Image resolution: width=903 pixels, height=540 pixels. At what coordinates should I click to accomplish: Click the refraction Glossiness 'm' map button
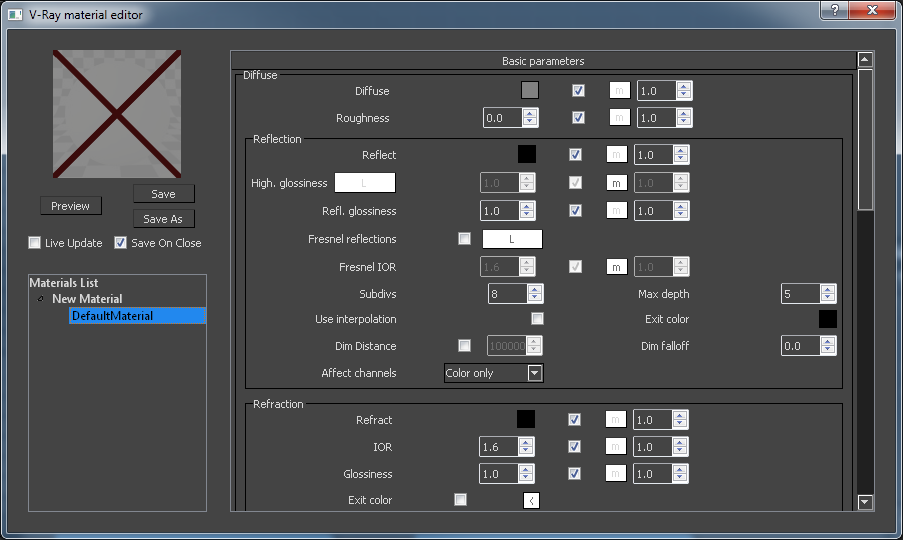[x=616, y=473]
